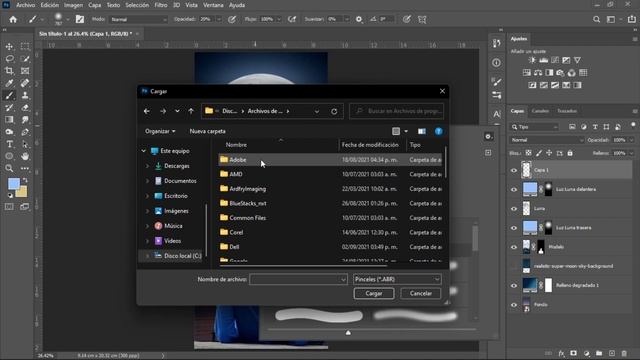Go to Photoshop Home screen
Screen dimensions: 640x360
tap(13, 19)
